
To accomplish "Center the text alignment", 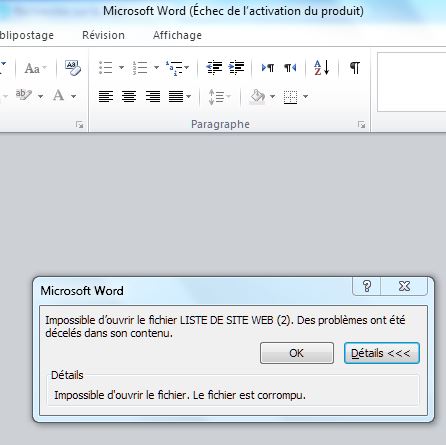I will [x=129, y=97].
